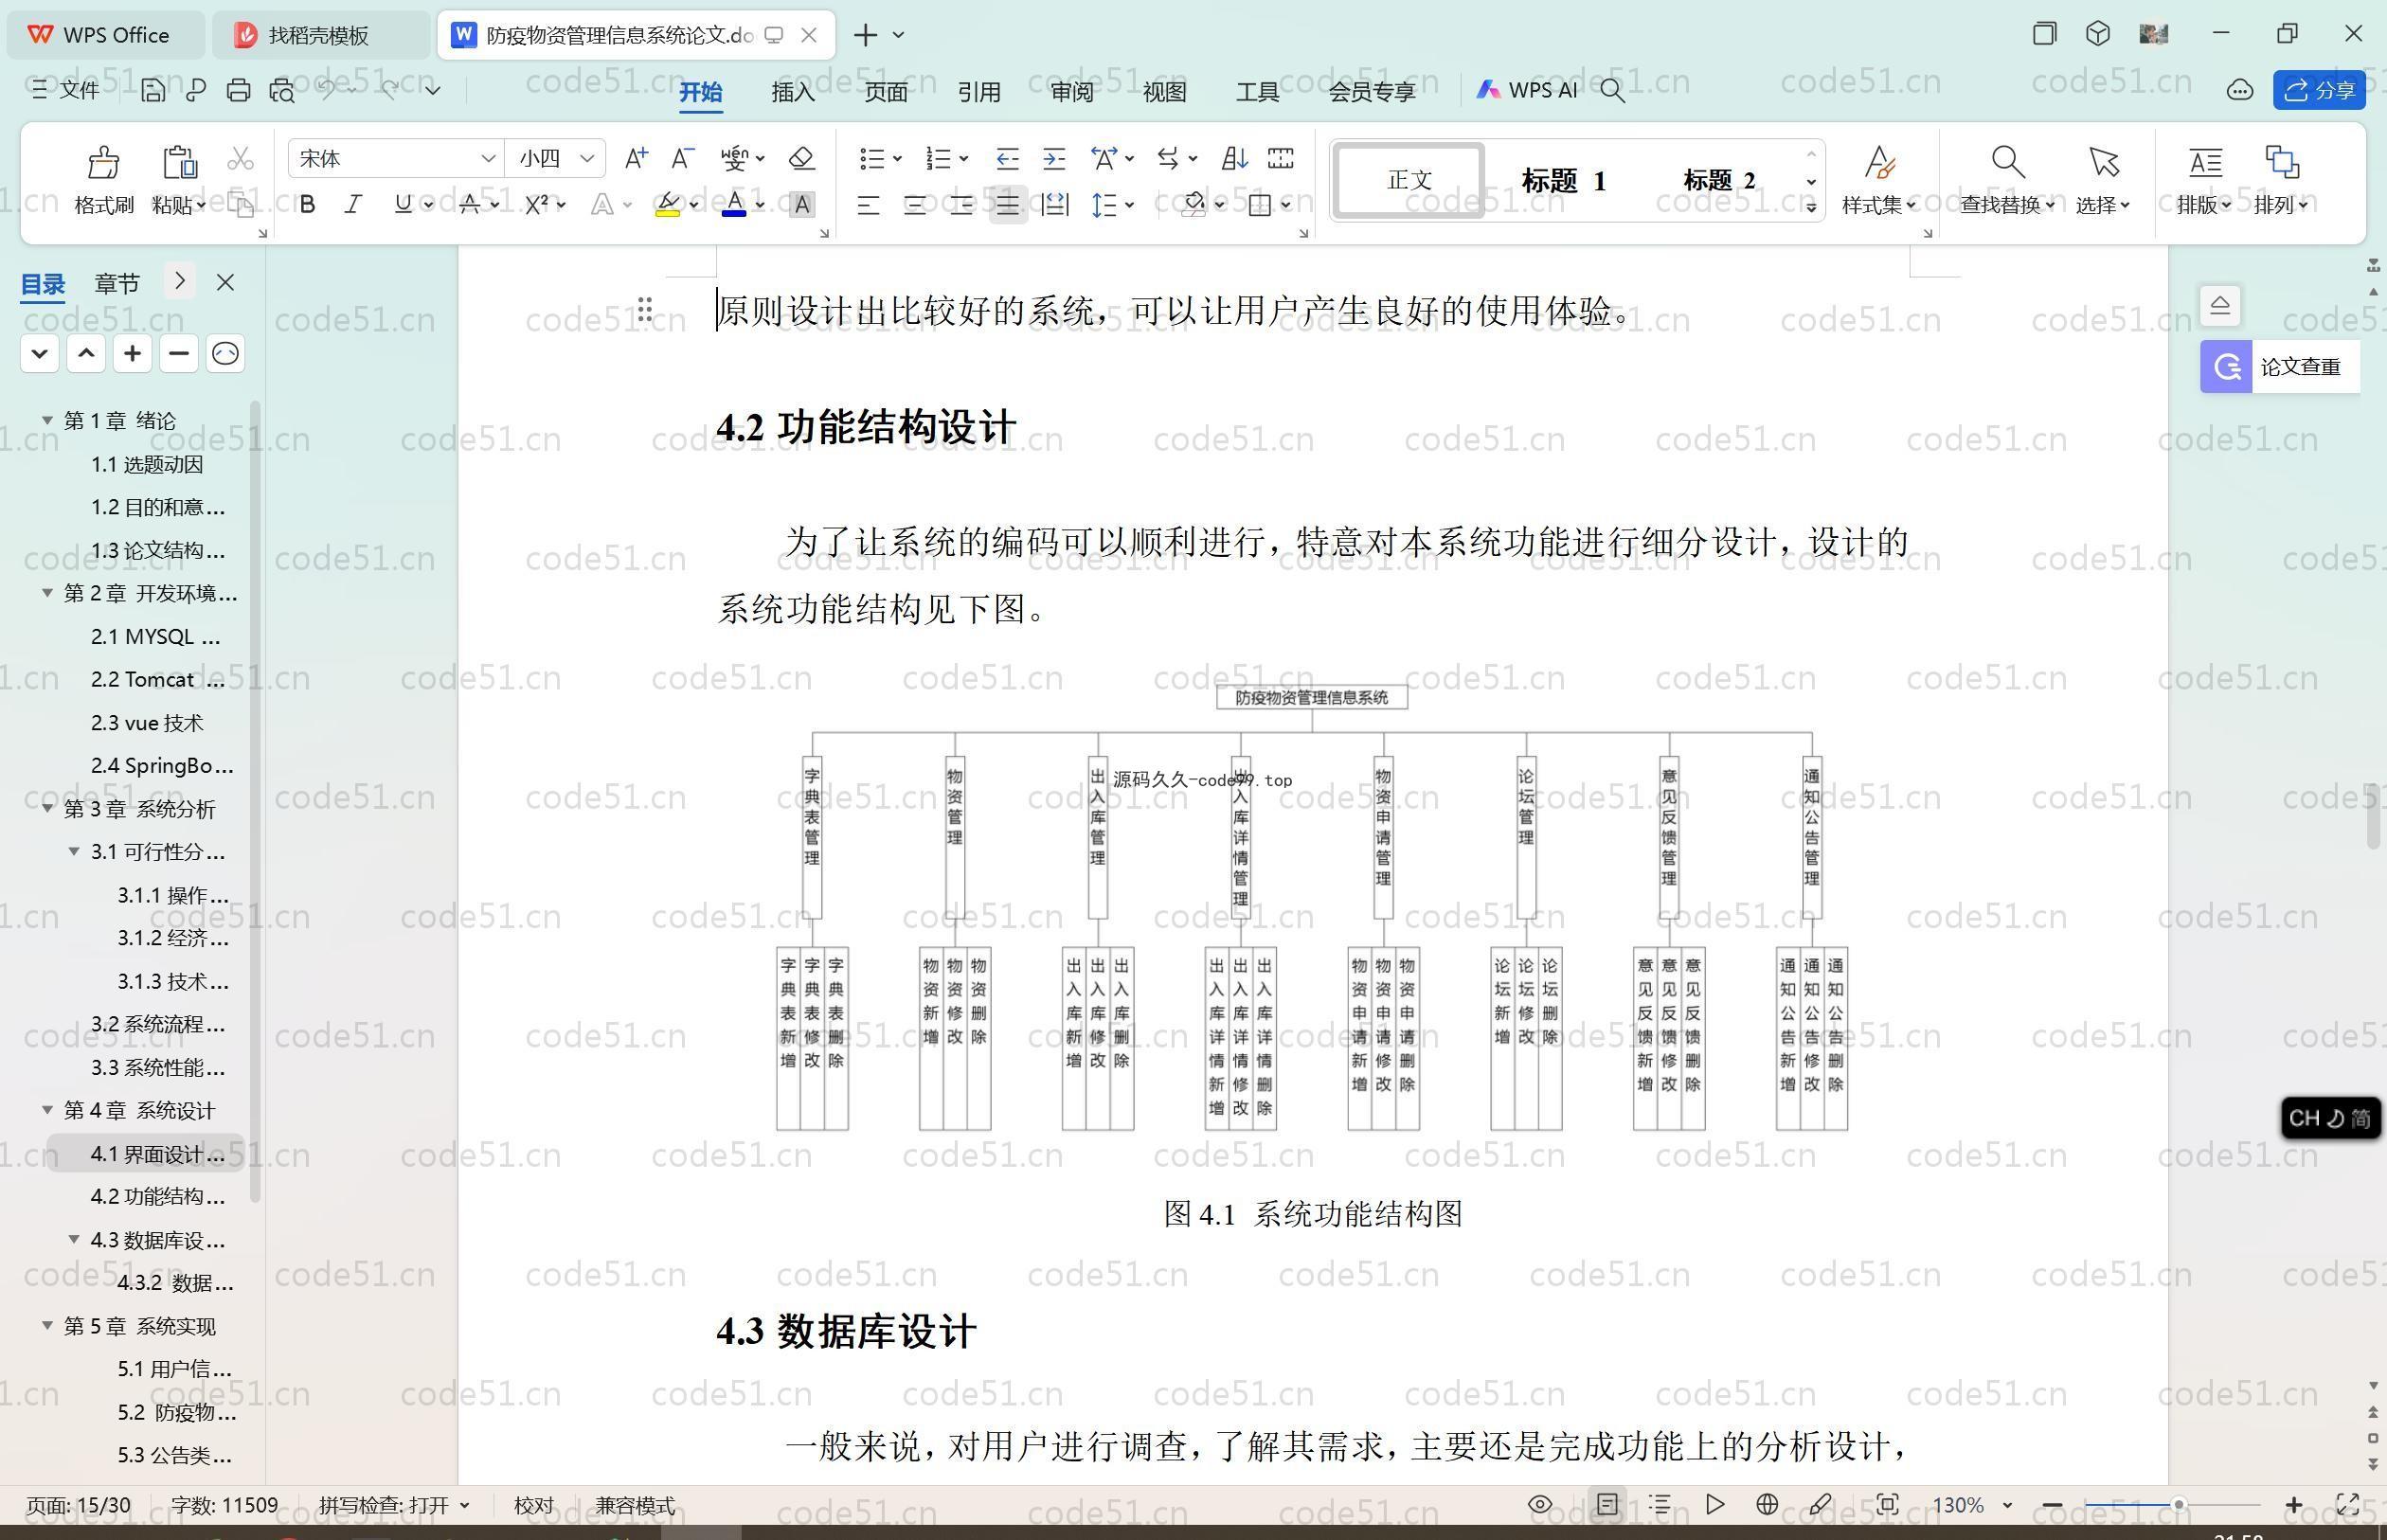This screenshot has height=1540, width=2387.
Task: Switch to the 章节 navigation tab
Action: pos(117,283)
